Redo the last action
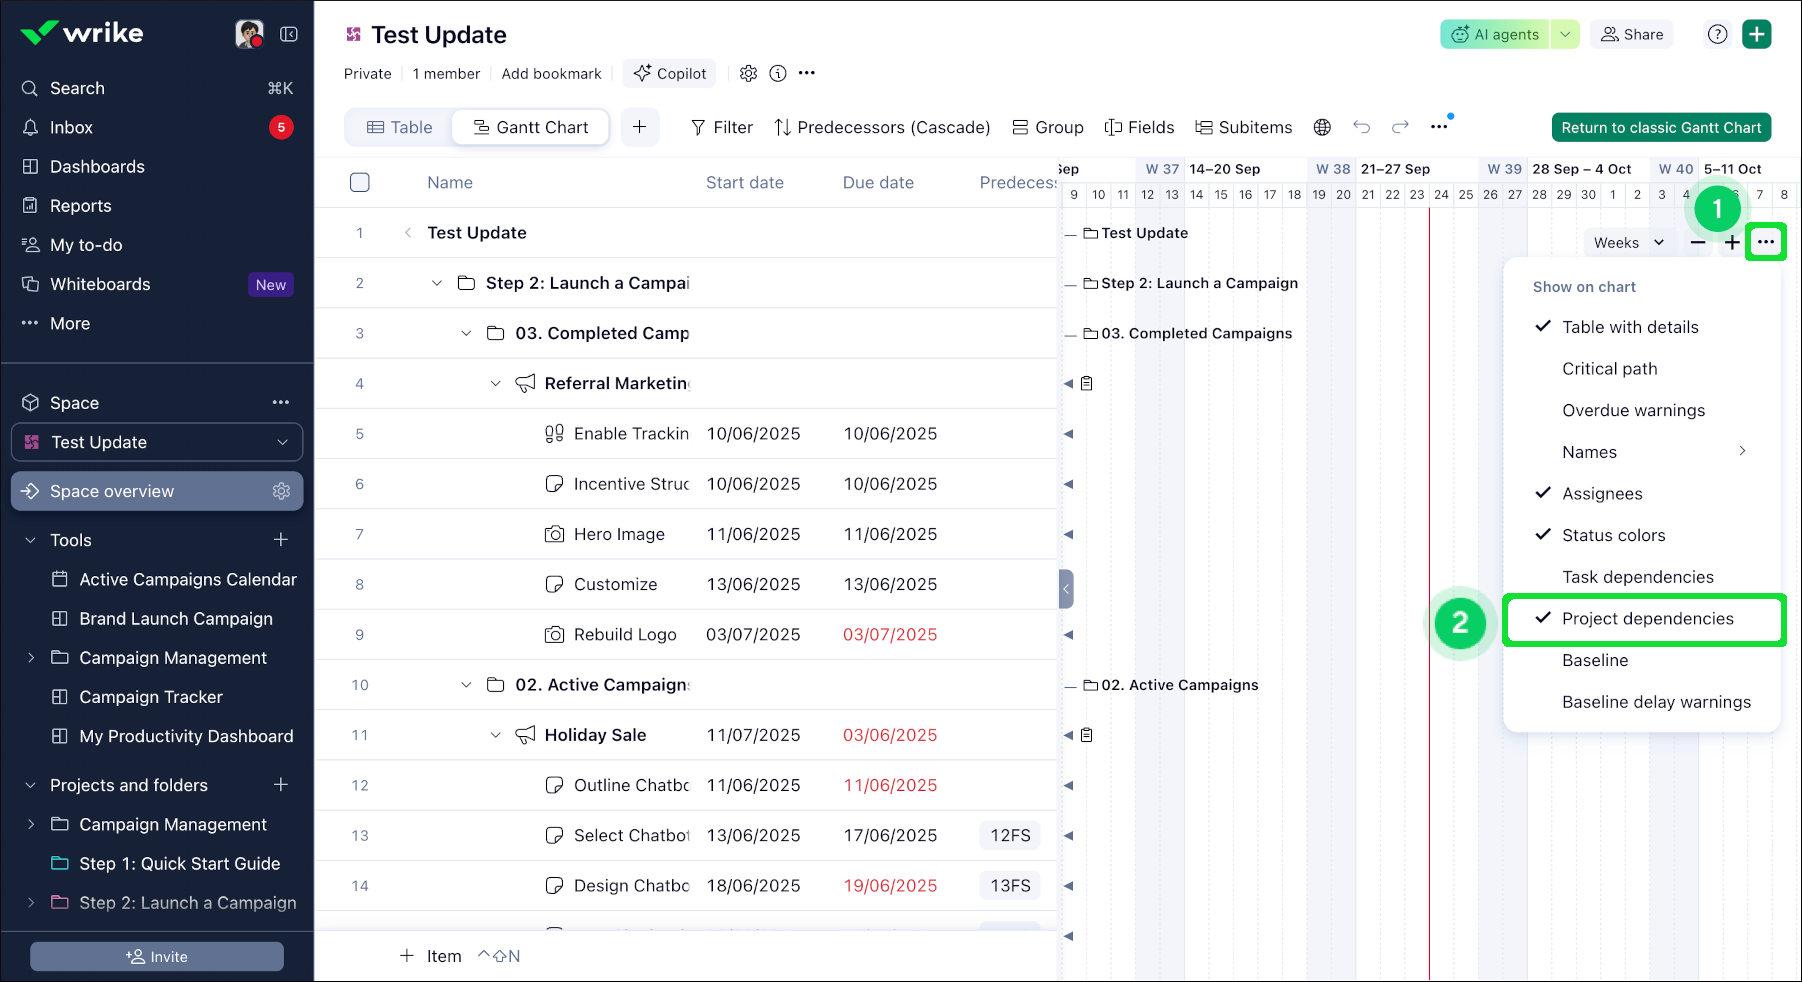Viewport: 1802px width, 982px height. 1400,127
